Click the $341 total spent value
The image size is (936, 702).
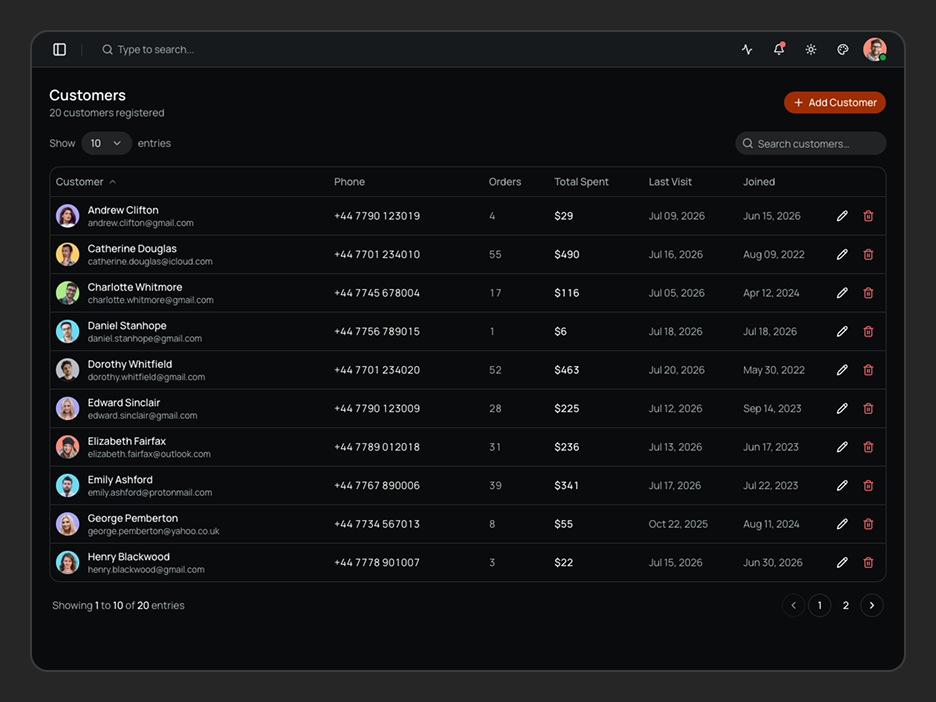(566, 485)
